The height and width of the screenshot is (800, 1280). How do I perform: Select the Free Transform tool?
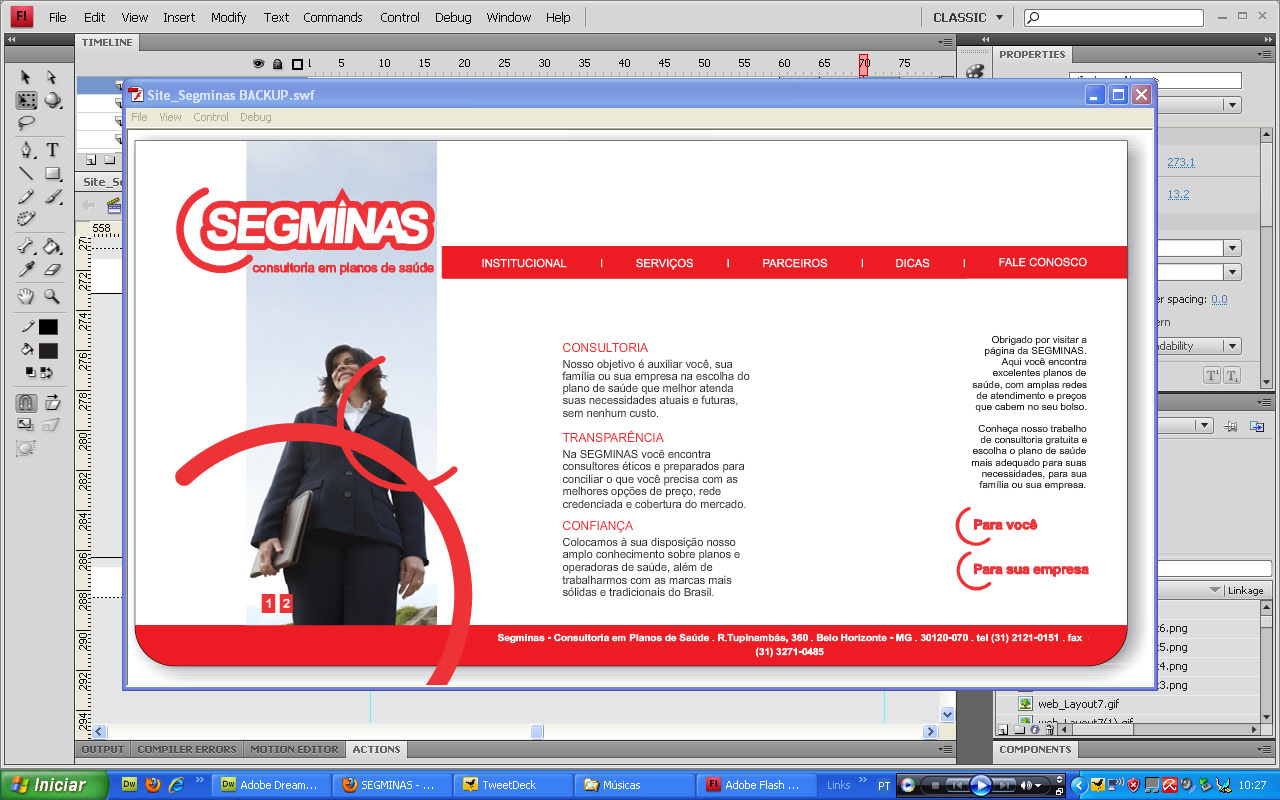point(26,100)
